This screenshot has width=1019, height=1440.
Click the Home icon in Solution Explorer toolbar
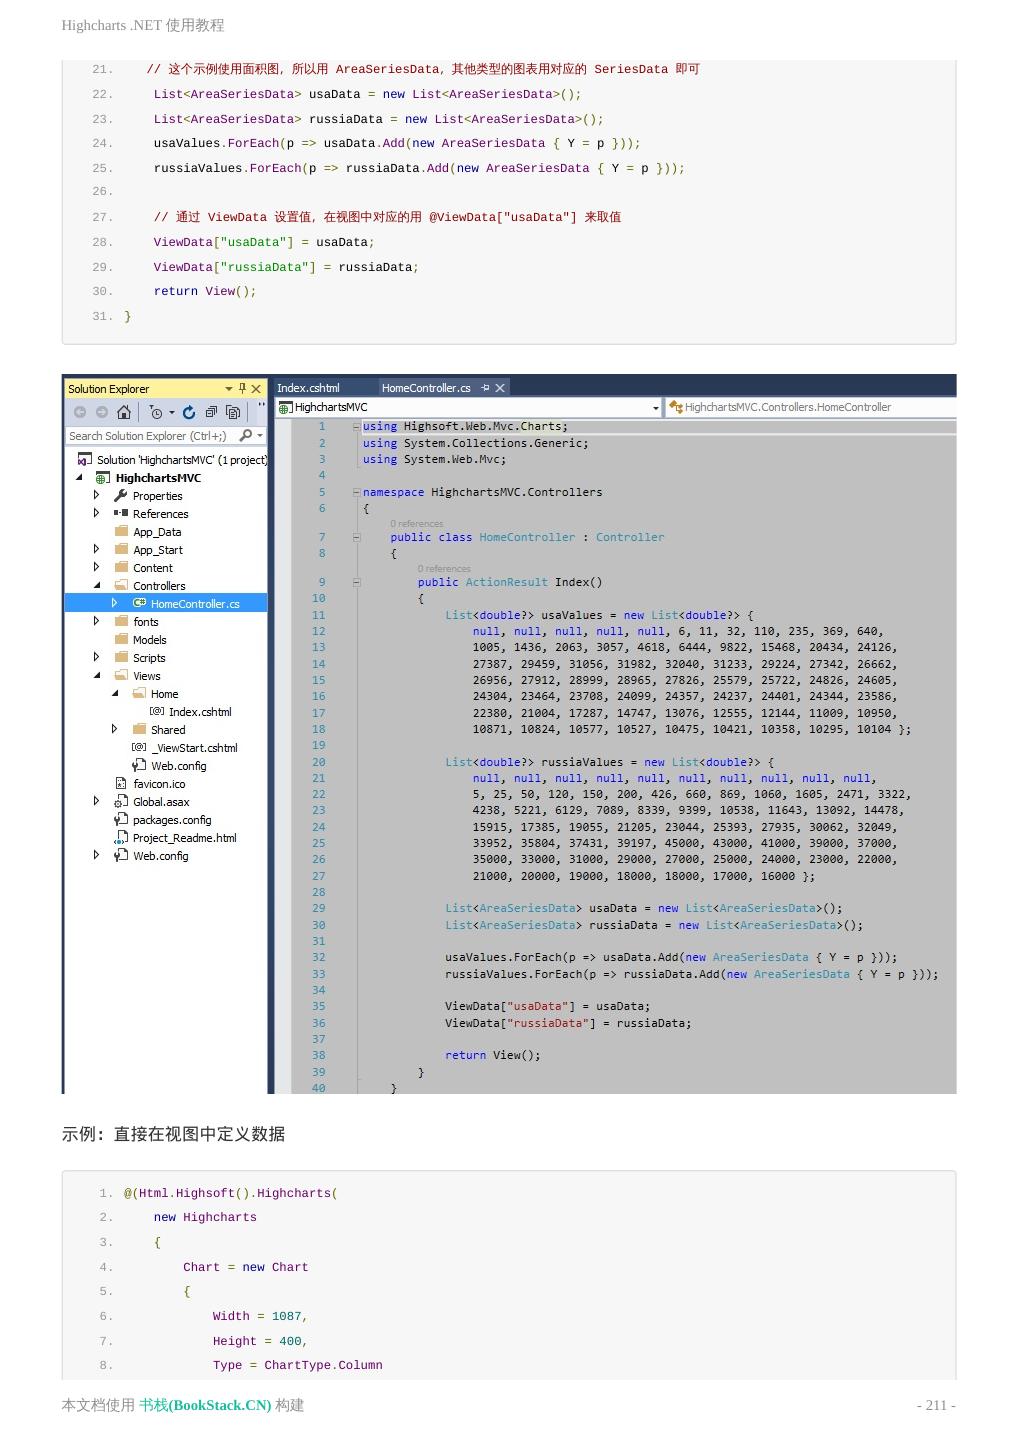tap(124, 412)
